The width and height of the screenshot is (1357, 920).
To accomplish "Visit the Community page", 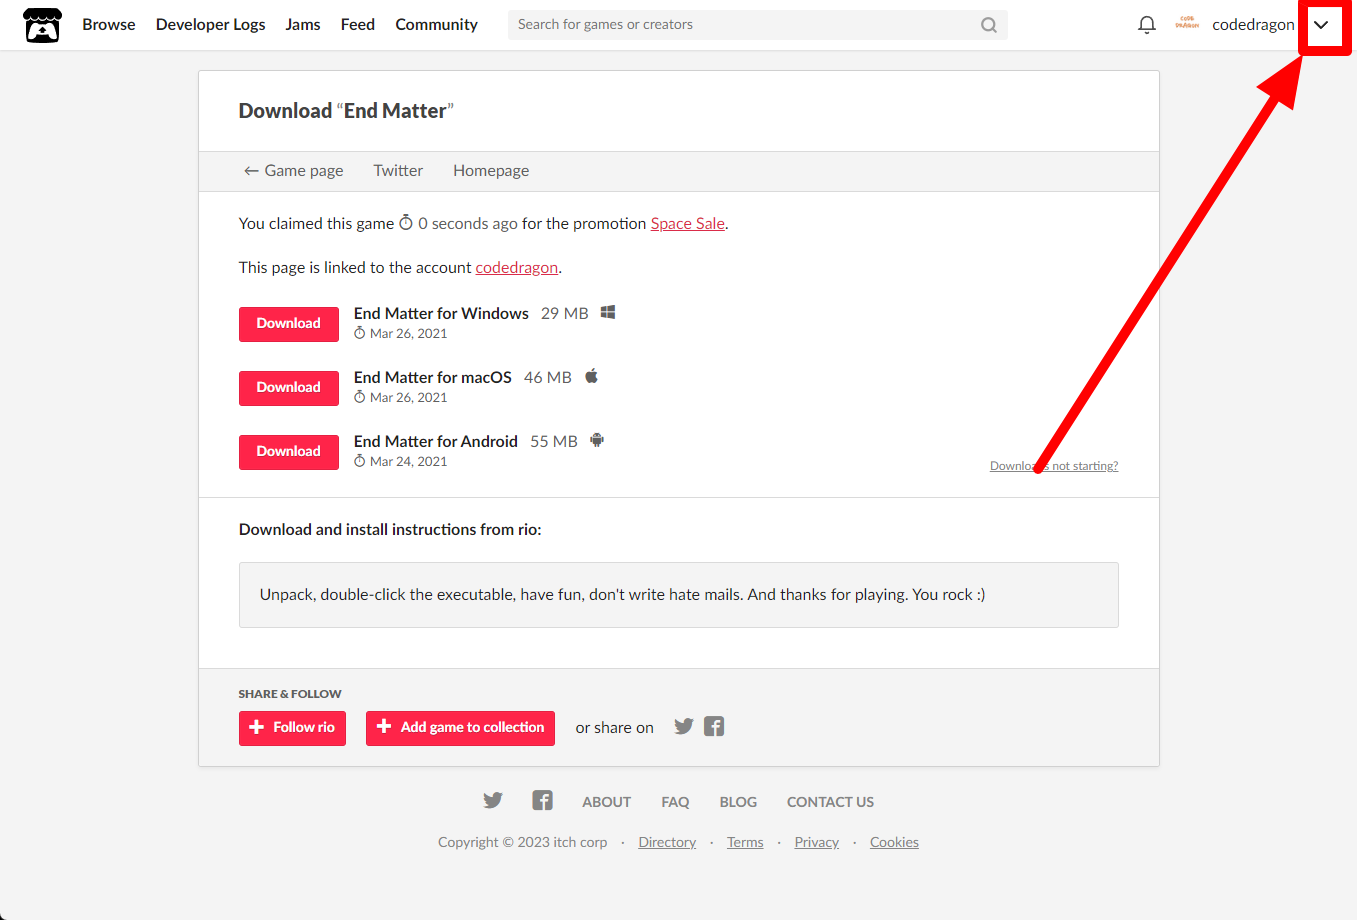I will pyautogui.click(x=437, y=25).
